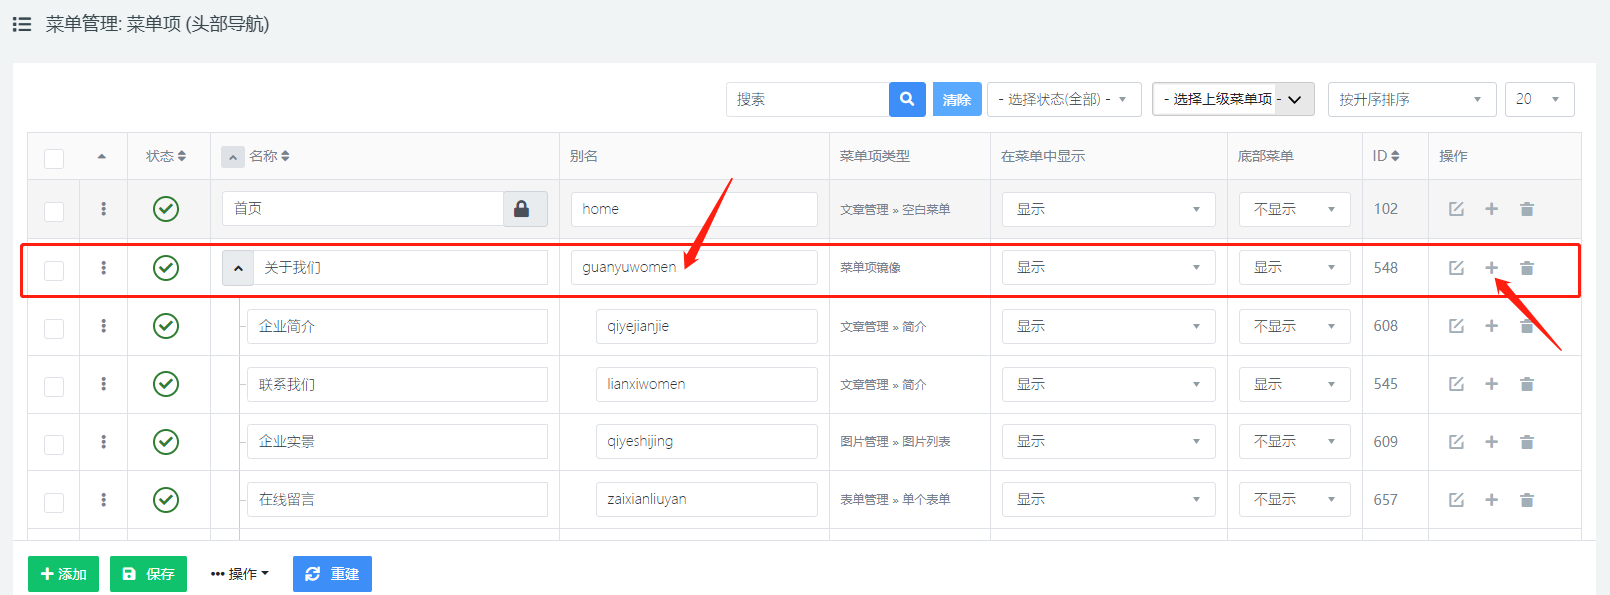Click the 搜索 input field
The width and height of the screenshot is (1610, 595).
click(x=807, y=99)
